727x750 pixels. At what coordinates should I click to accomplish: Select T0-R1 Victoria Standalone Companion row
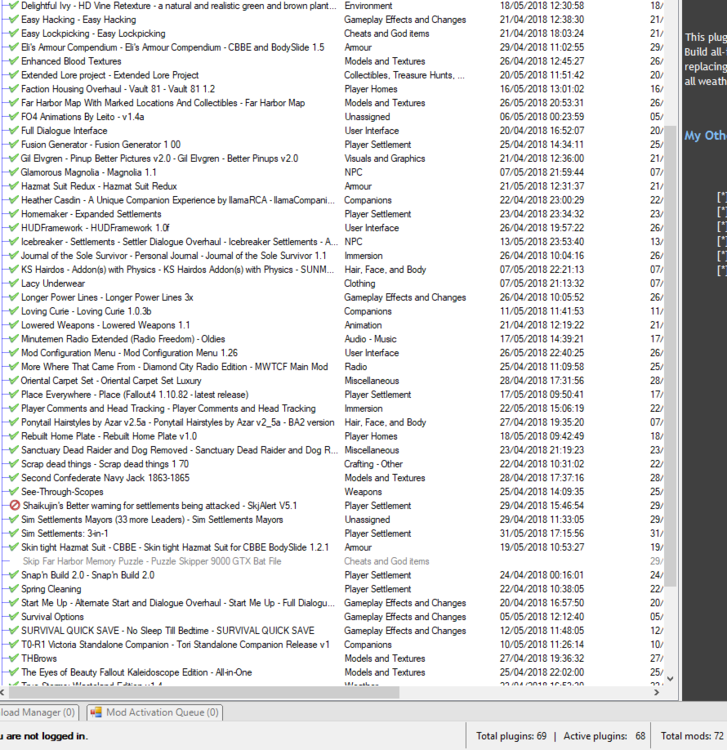(332, 644)
